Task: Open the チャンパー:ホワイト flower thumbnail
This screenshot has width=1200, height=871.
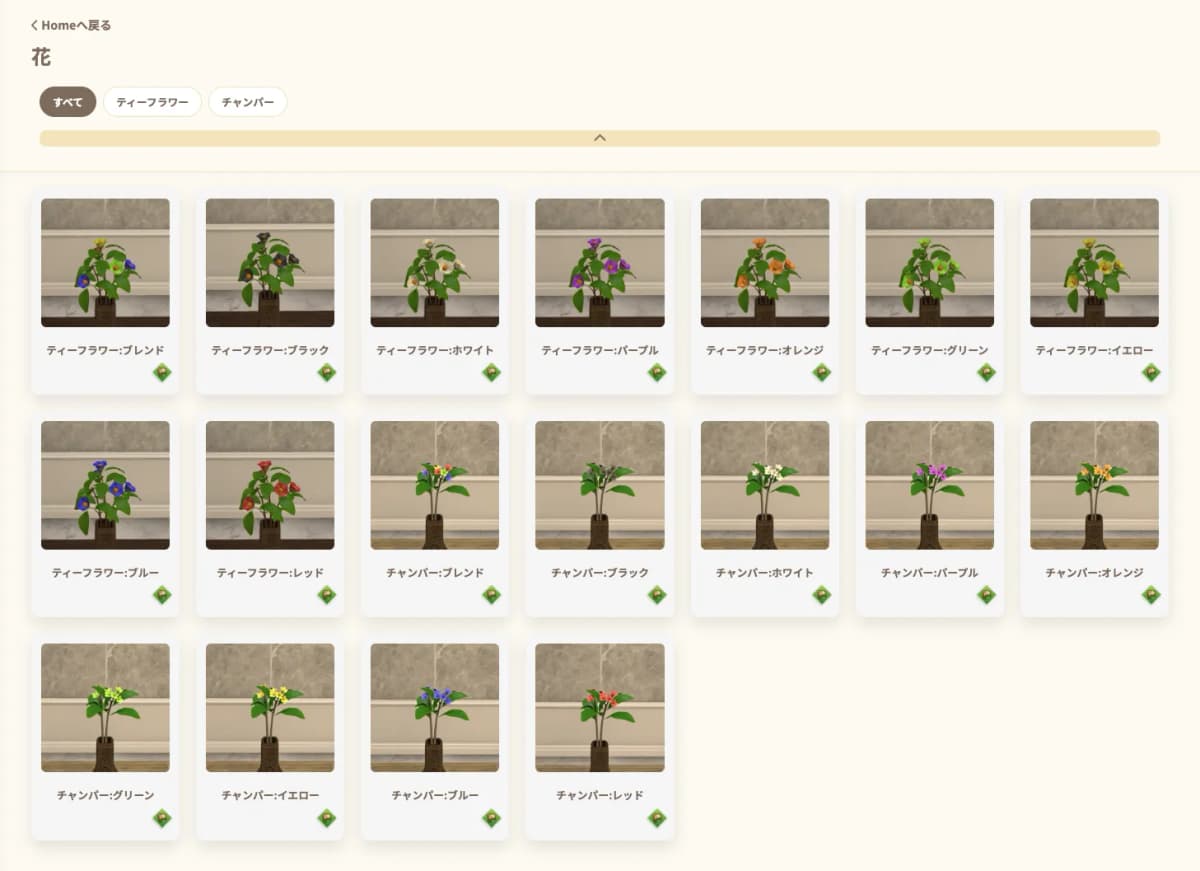Action: click(765, 485)
